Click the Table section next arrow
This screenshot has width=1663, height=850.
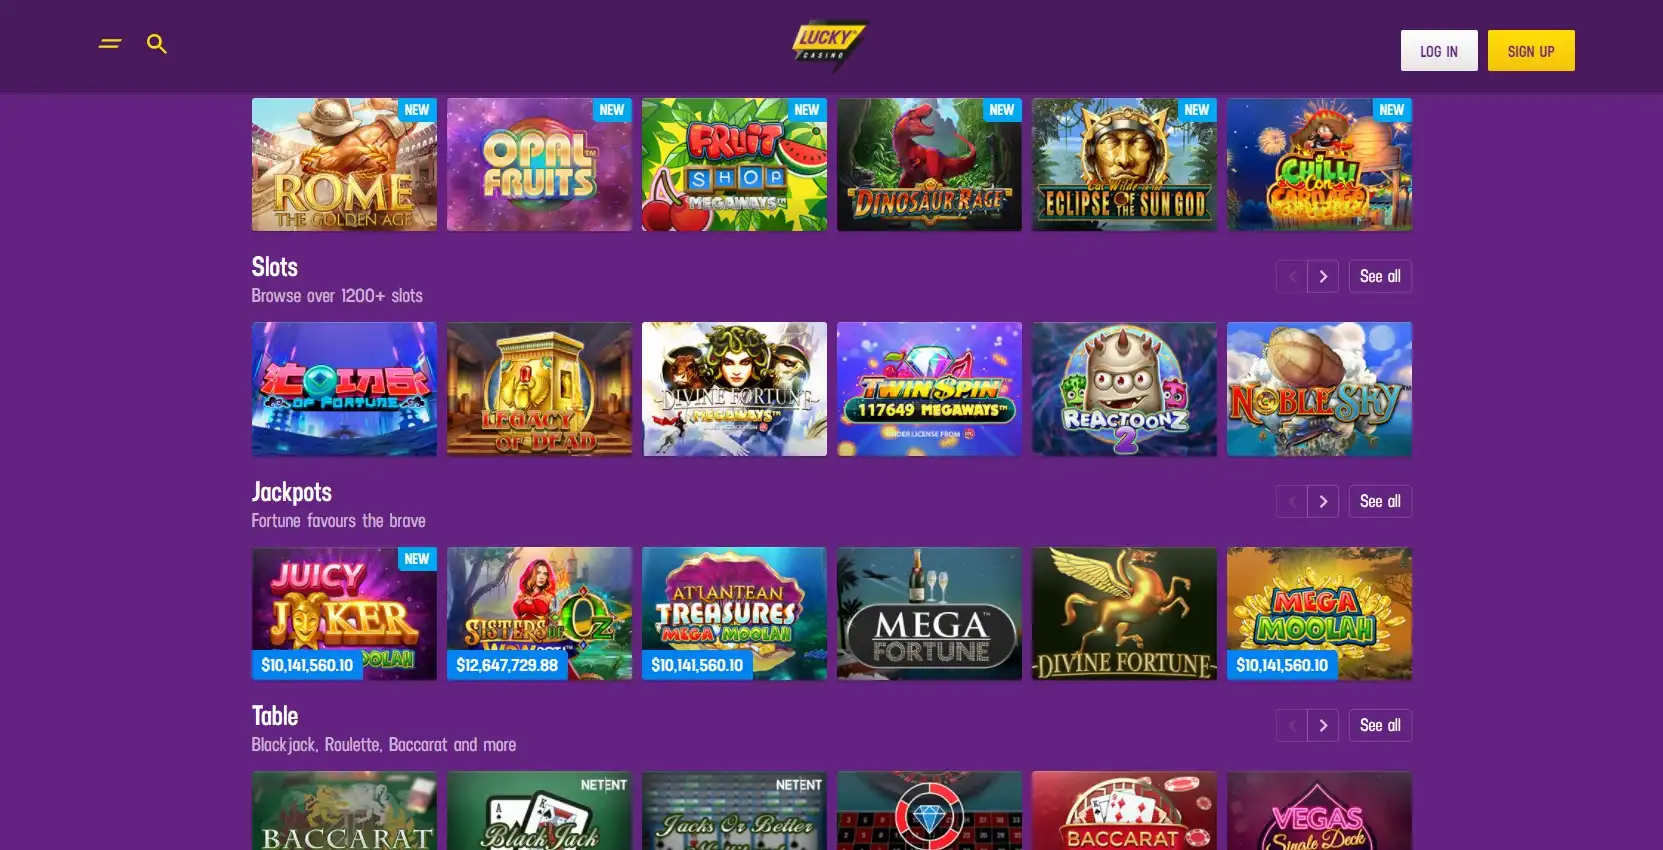tap(1323, 726)
